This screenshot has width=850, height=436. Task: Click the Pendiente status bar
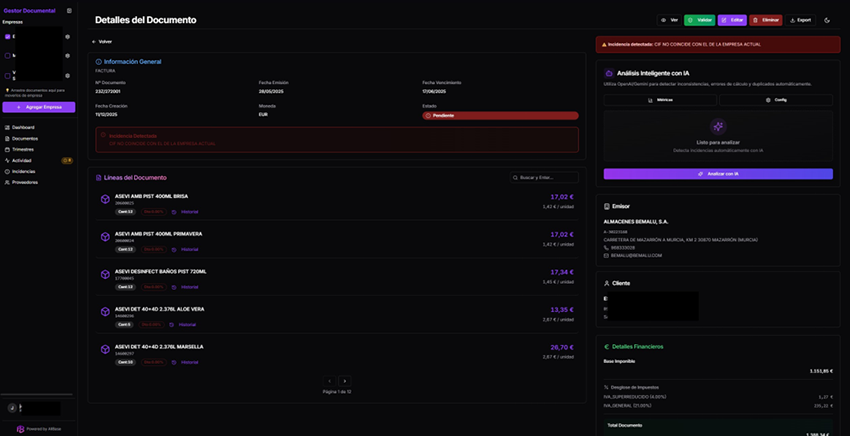[500, 115]
